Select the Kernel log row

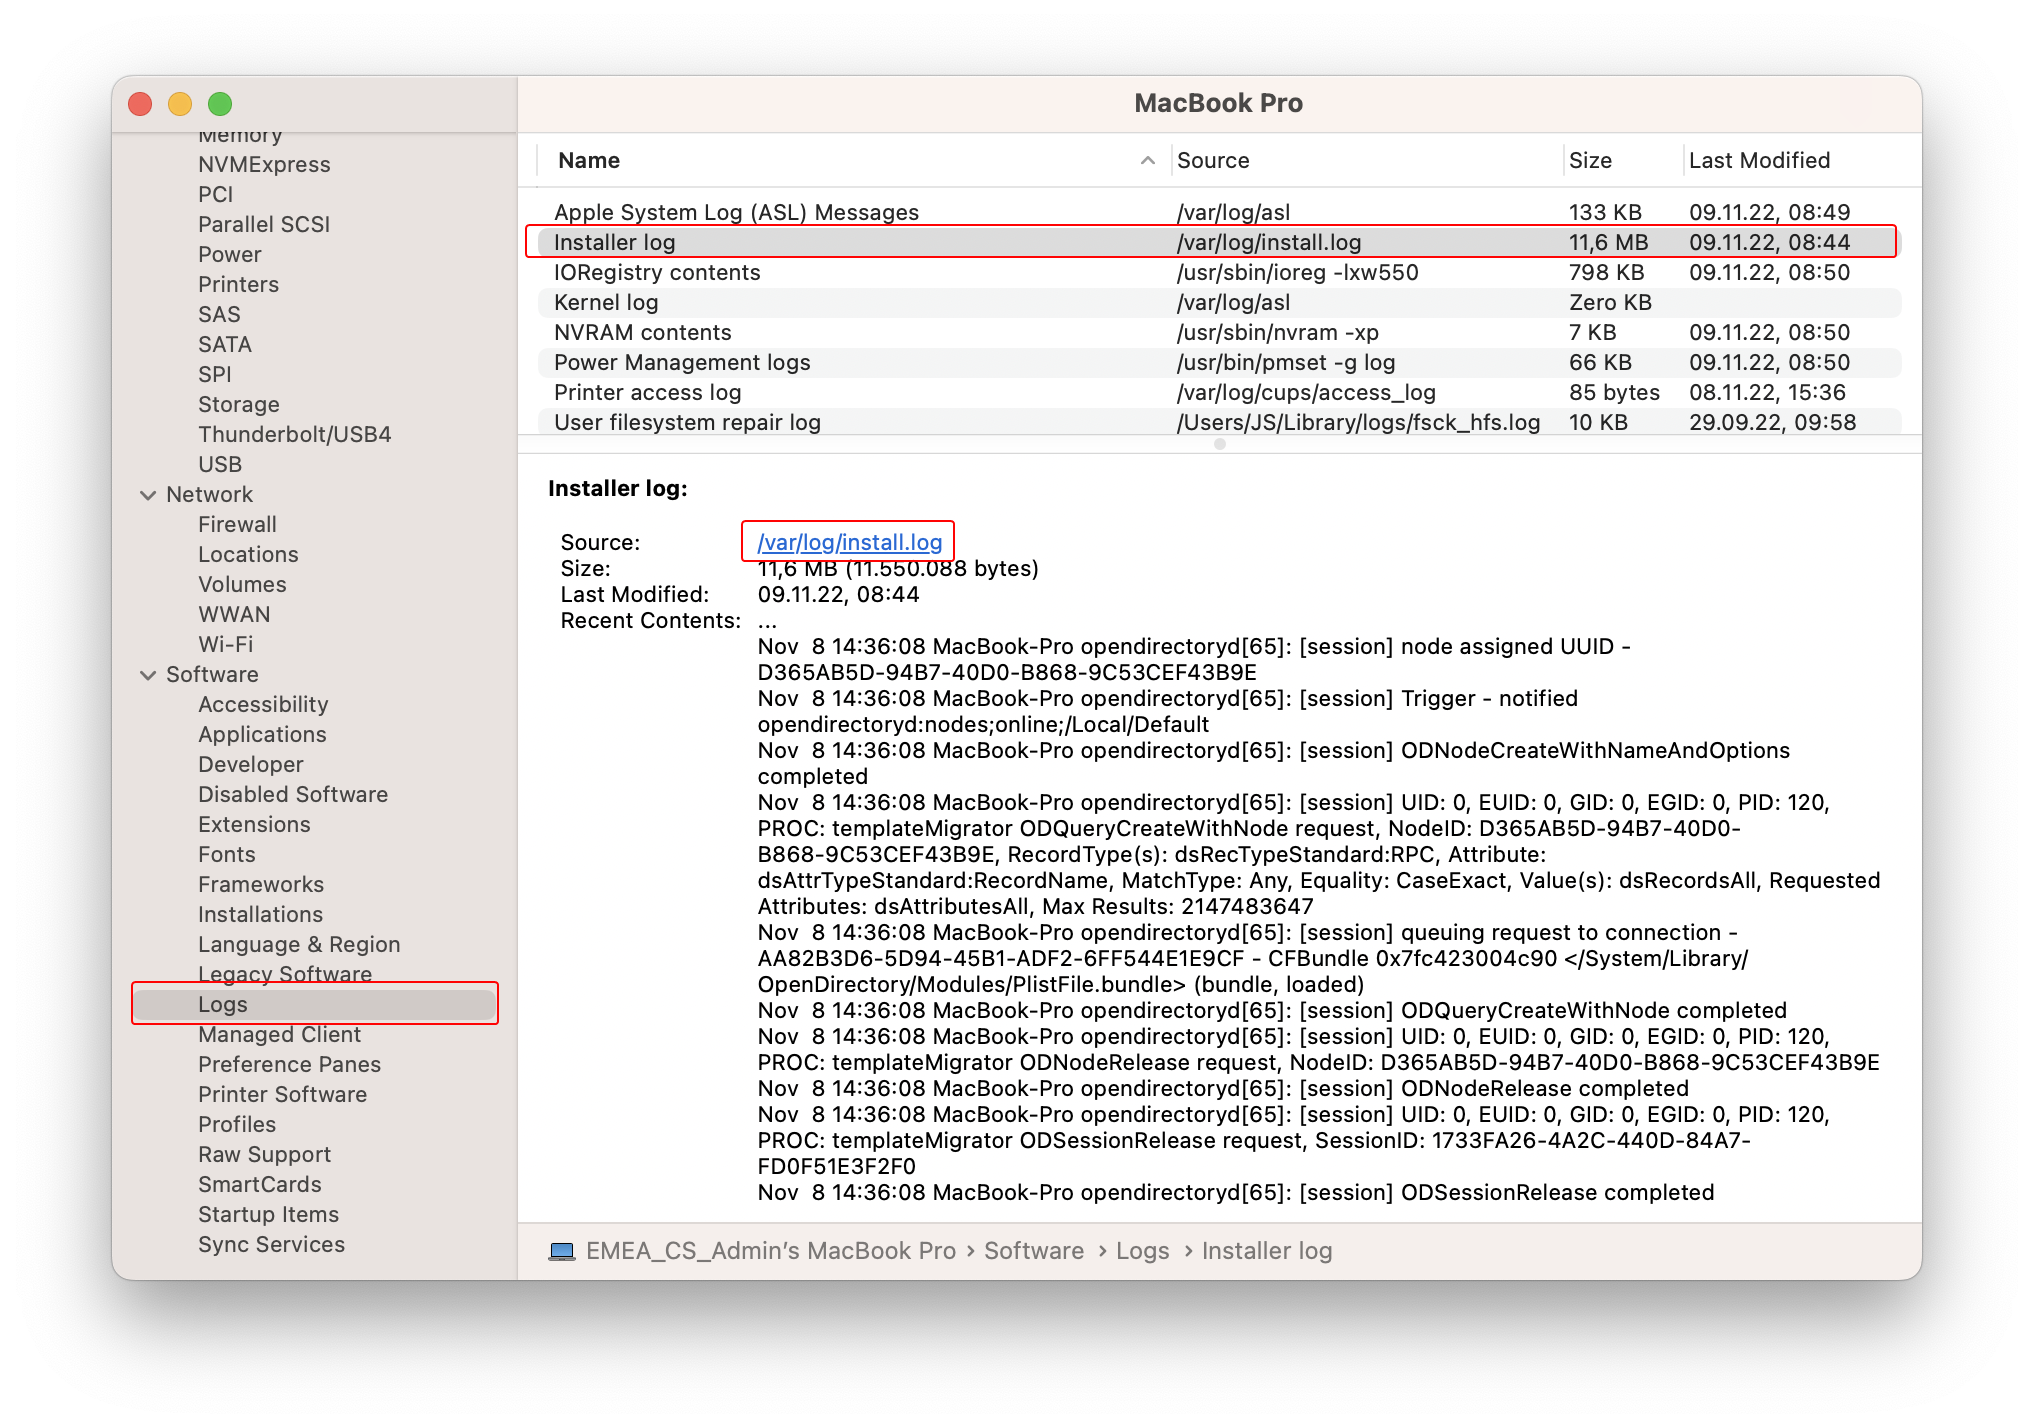pos(605,302)
